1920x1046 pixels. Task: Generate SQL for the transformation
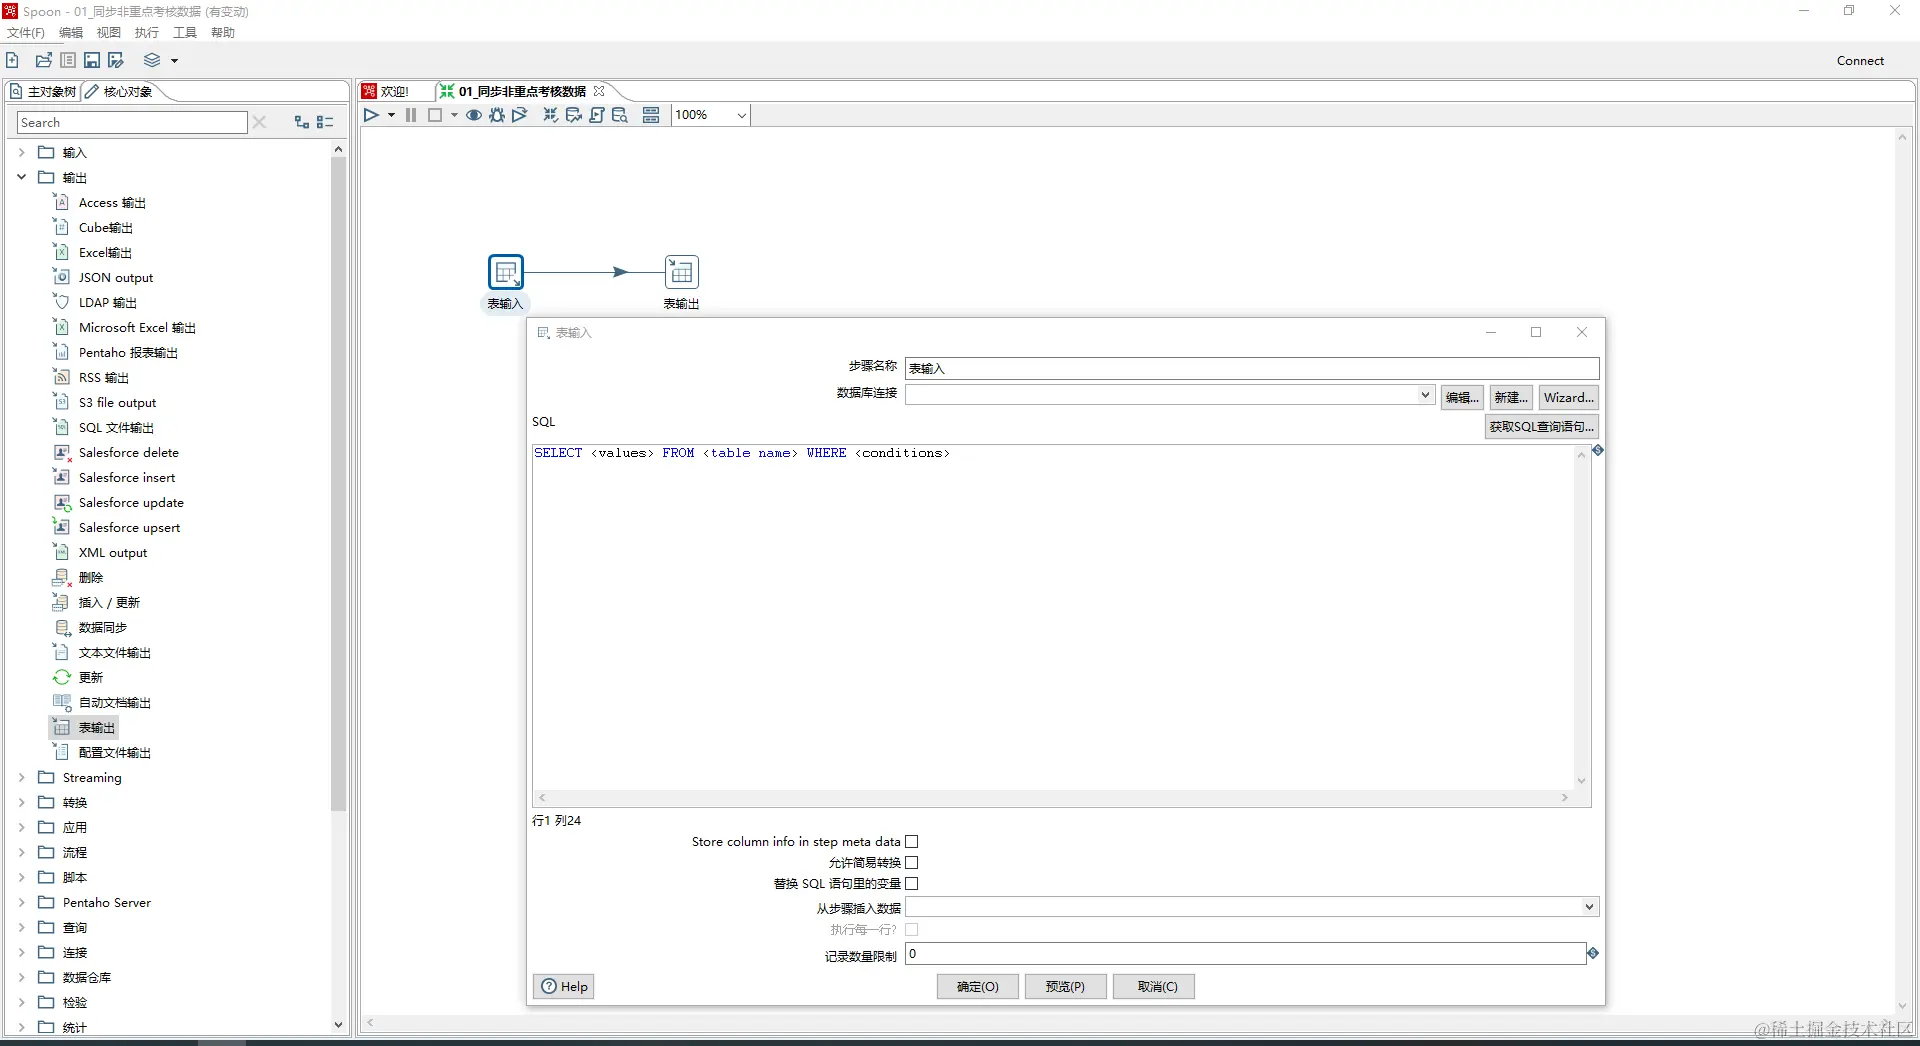(597, 115)
